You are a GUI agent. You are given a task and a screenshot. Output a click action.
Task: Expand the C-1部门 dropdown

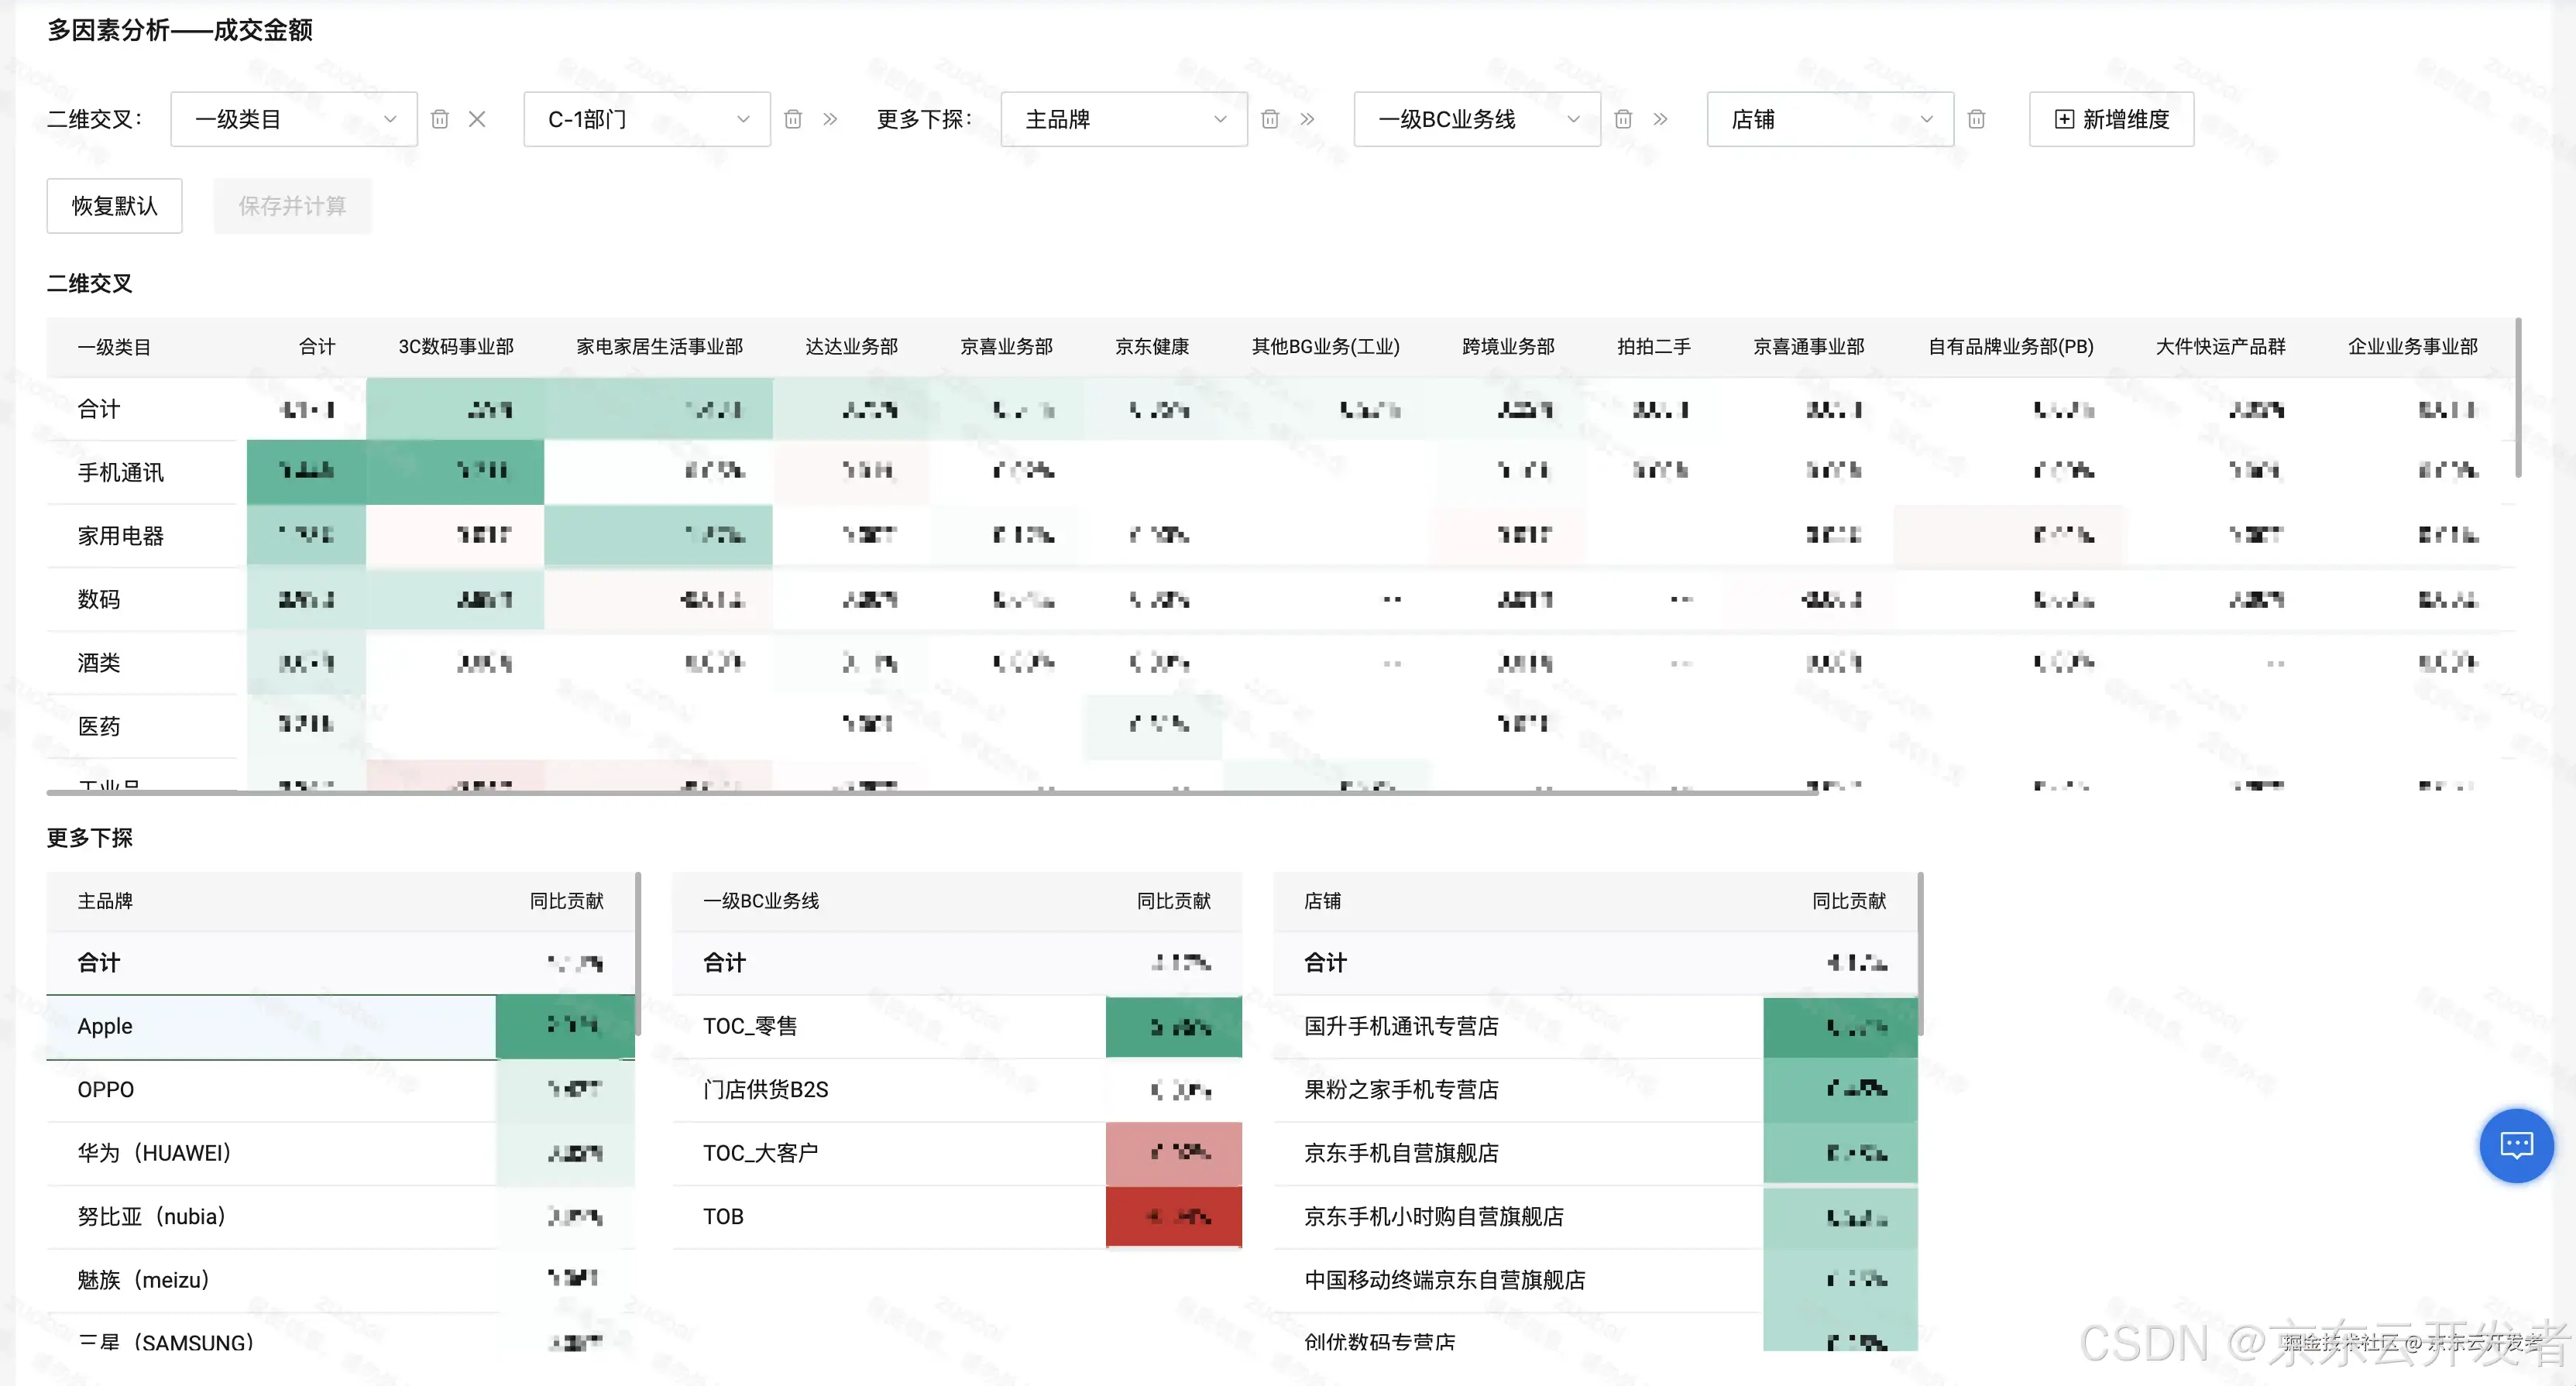pos(646,120)
